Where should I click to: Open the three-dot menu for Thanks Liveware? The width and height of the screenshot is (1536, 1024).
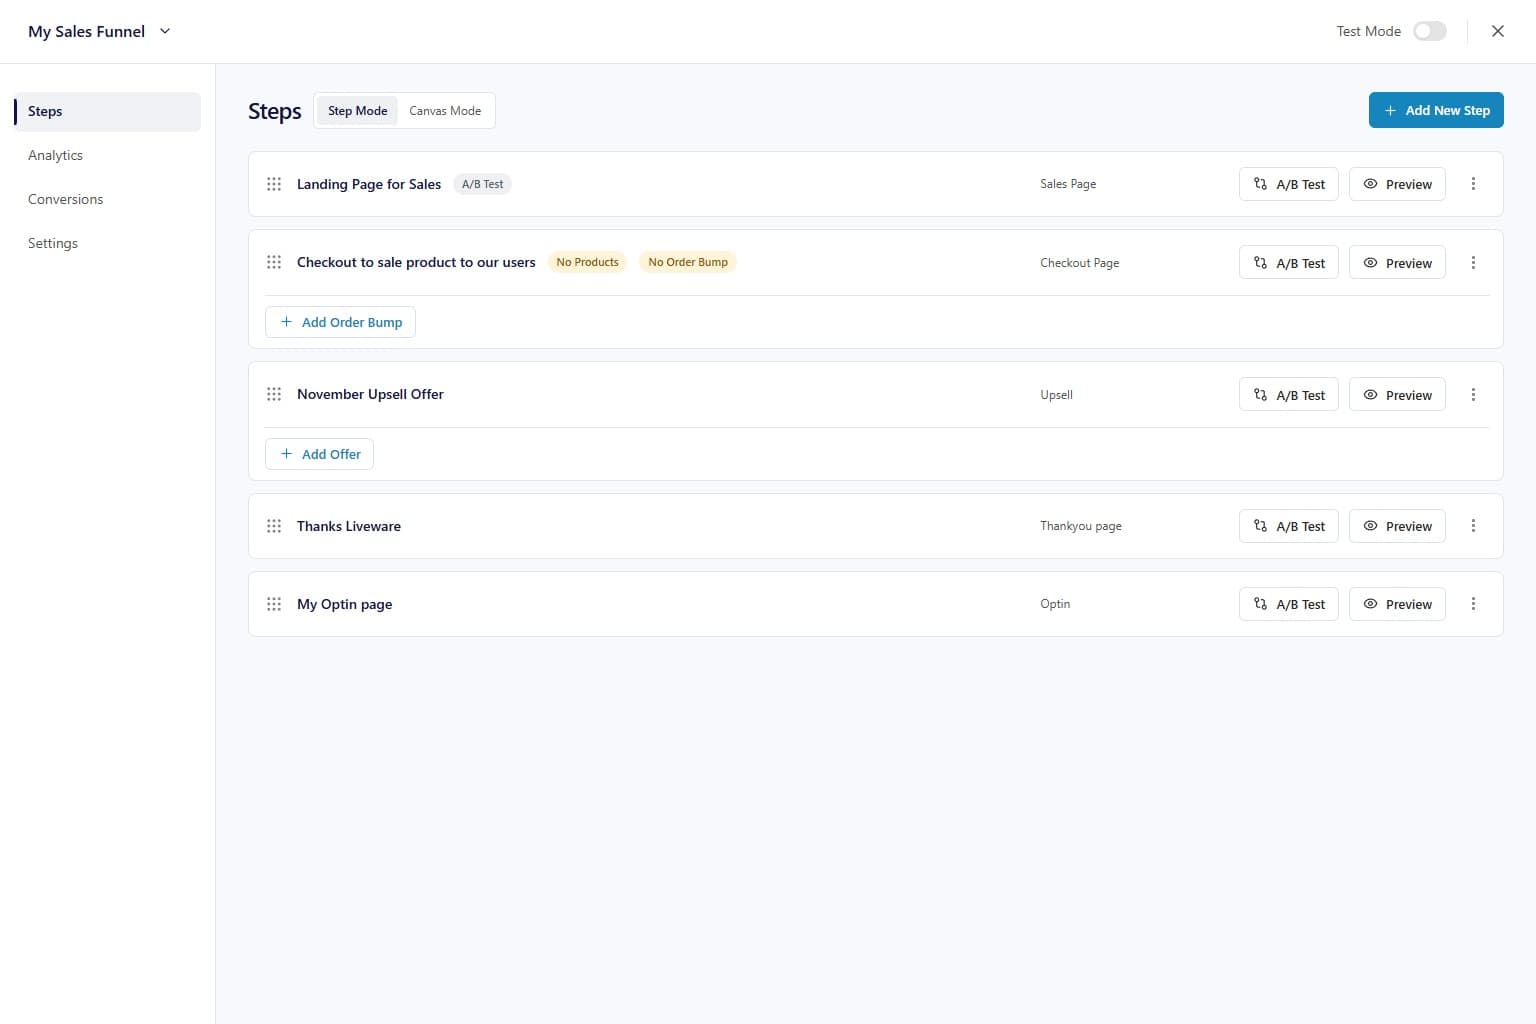[1473, 526]
